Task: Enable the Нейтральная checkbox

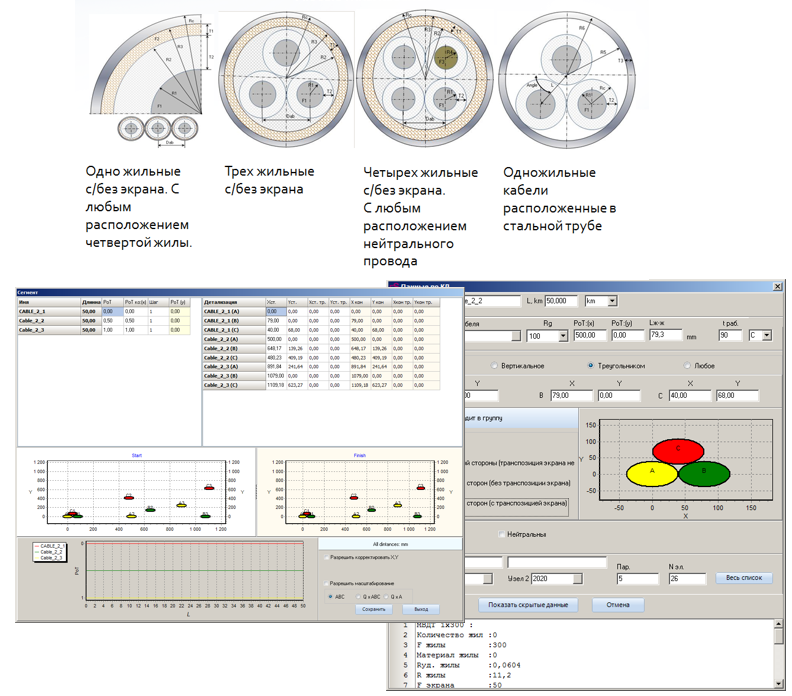Action: click(x=500, y=535)
